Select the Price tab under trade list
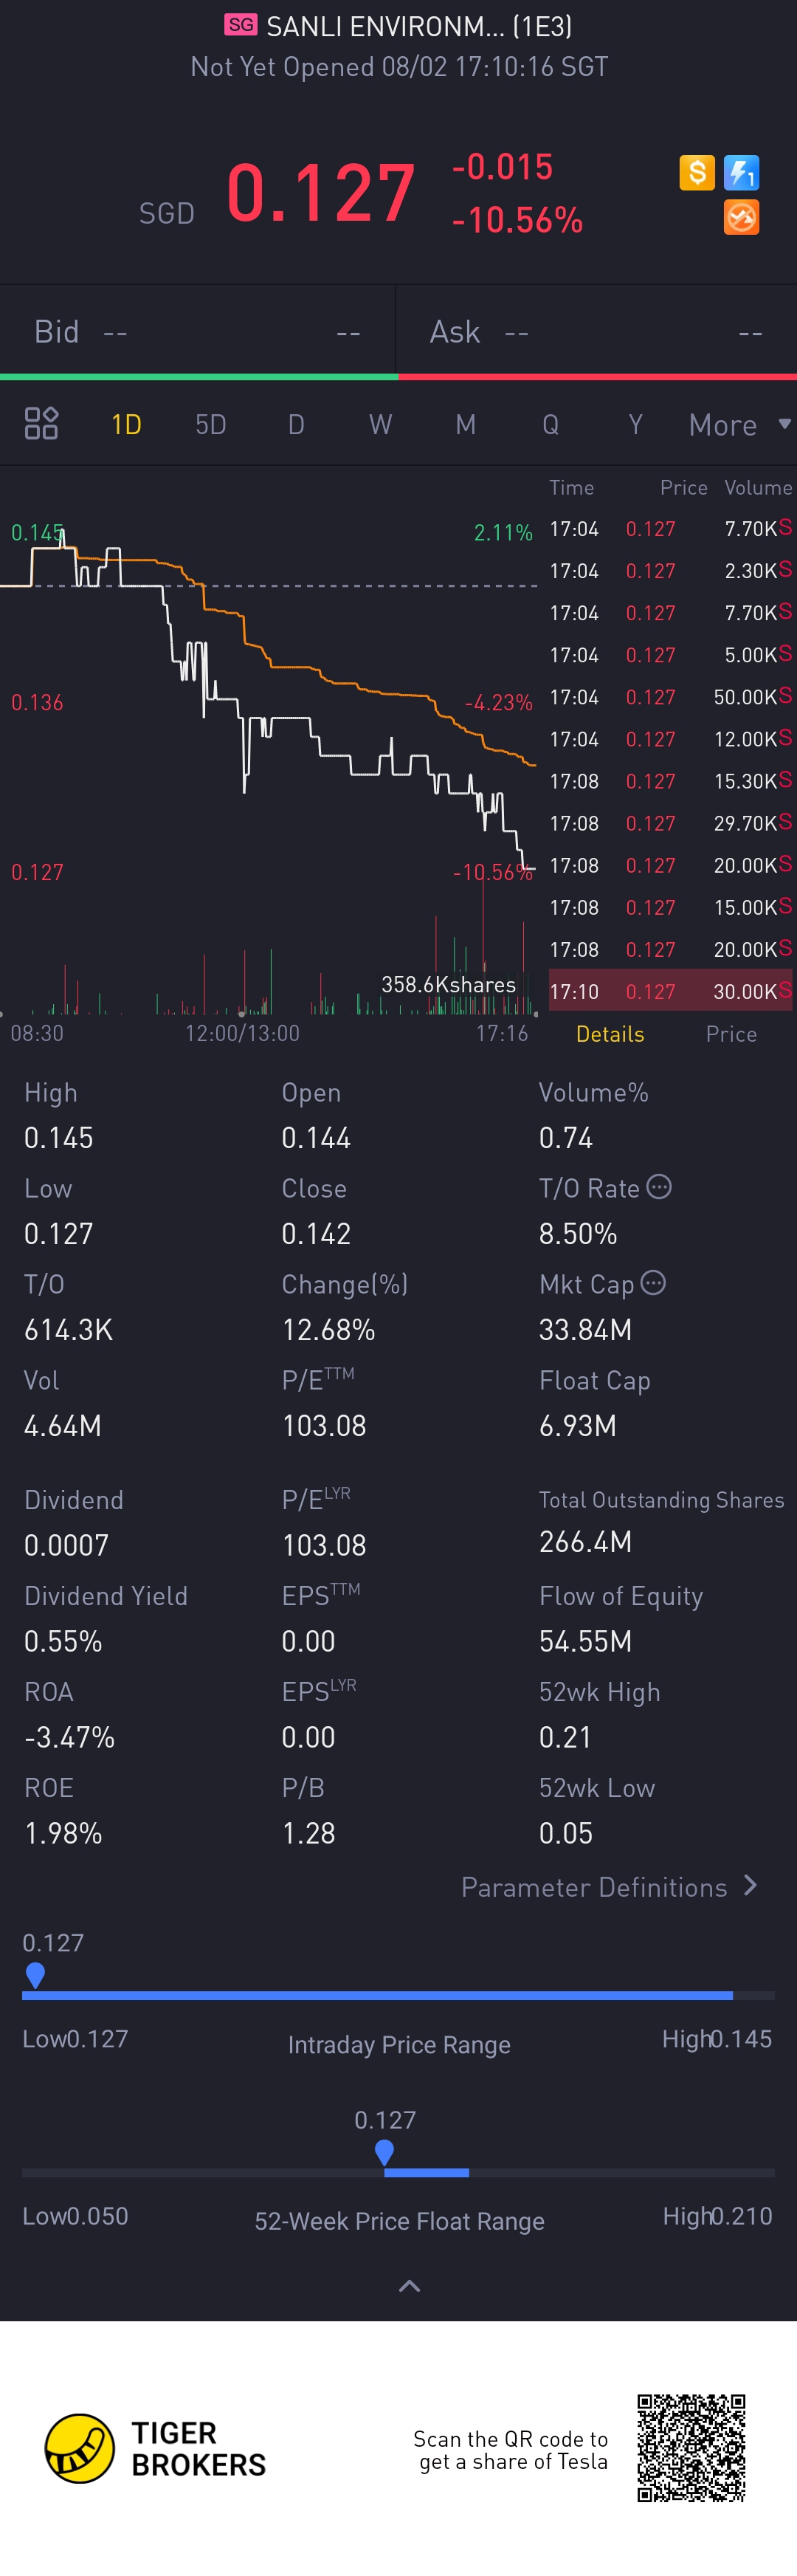Screen dimensions: 797x2576 coord(731,1034)
